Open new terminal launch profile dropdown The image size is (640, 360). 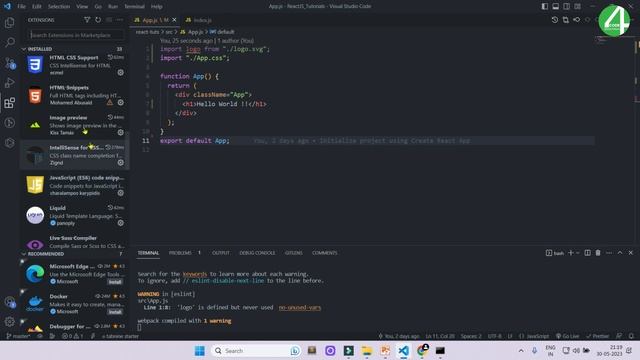pyautogui.click(x=578, y=253)
